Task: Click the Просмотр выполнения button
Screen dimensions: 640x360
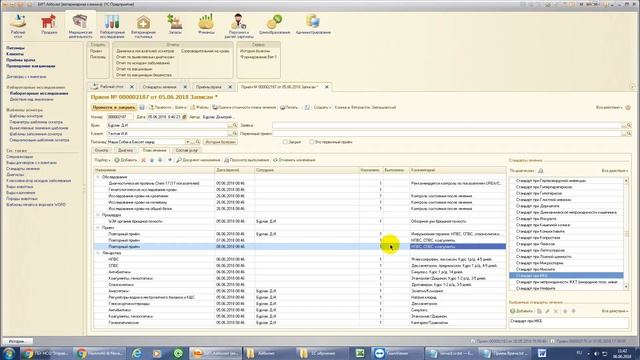Action: click(247, 160)
